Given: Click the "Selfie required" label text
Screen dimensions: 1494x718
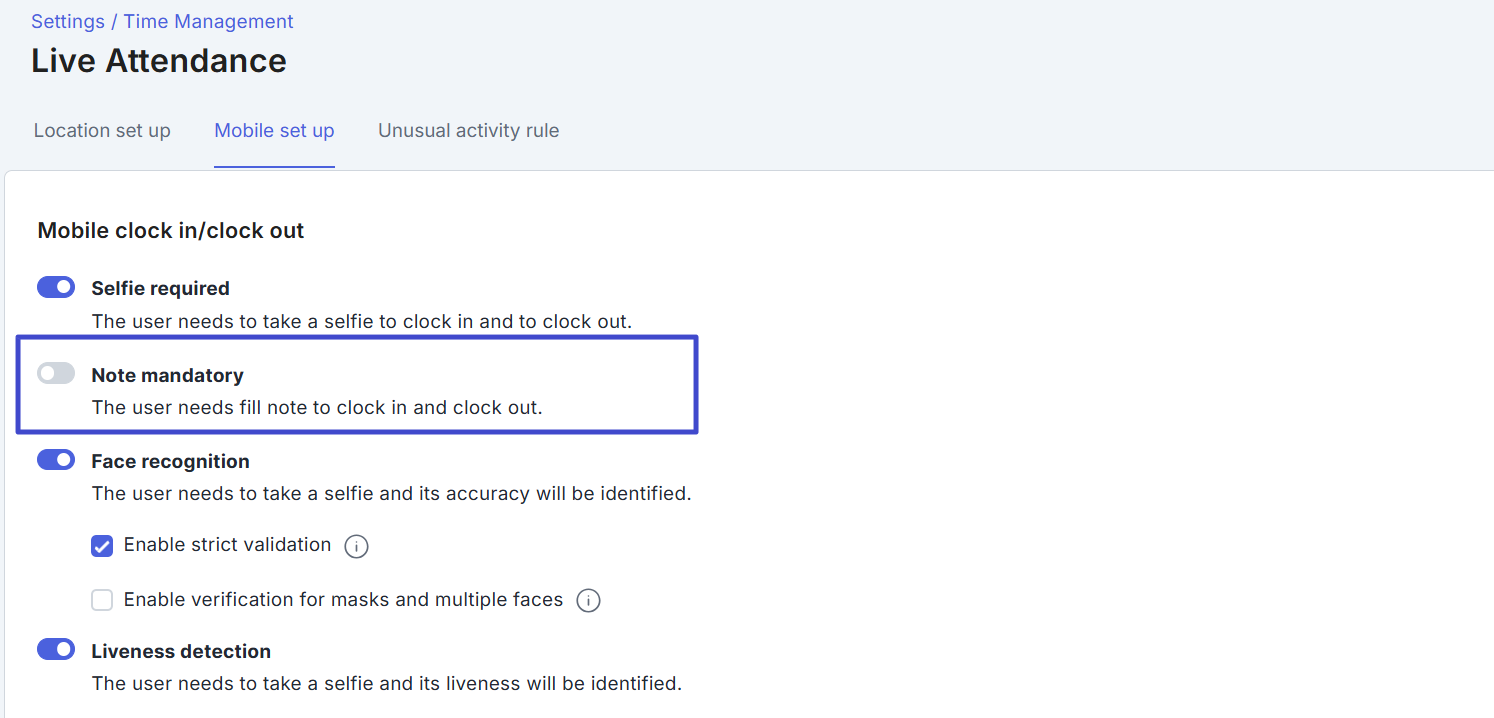Looking at the screenshot, I should 160,288.
